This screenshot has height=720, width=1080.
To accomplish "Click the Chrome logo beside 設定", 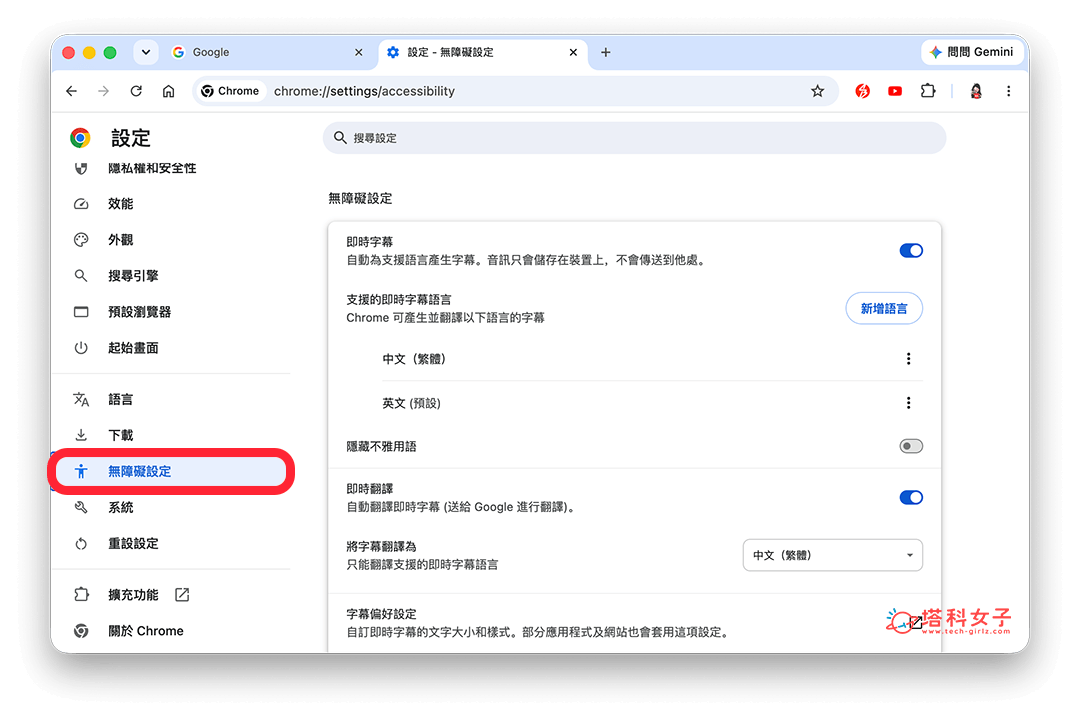I will click(80, 138).
